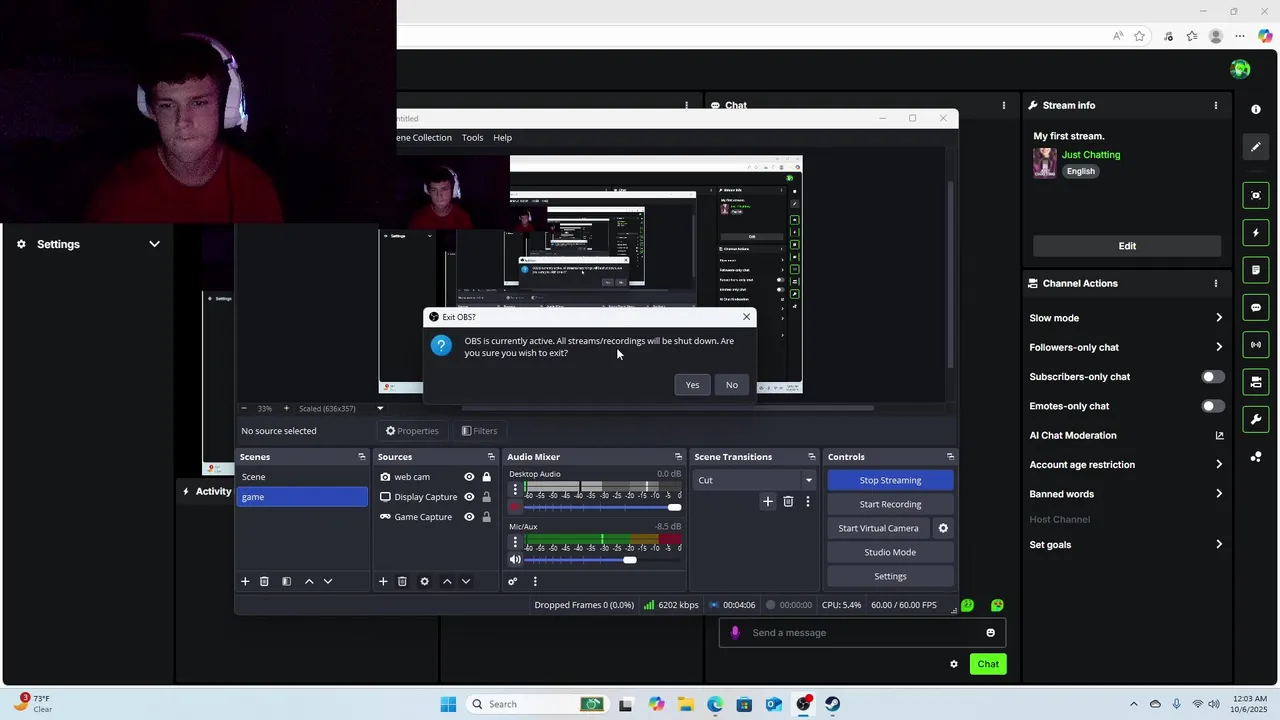This screenshot has width=1280, height=720.
Task: Open preview scaling dropdown arrow
Action: 380,408
